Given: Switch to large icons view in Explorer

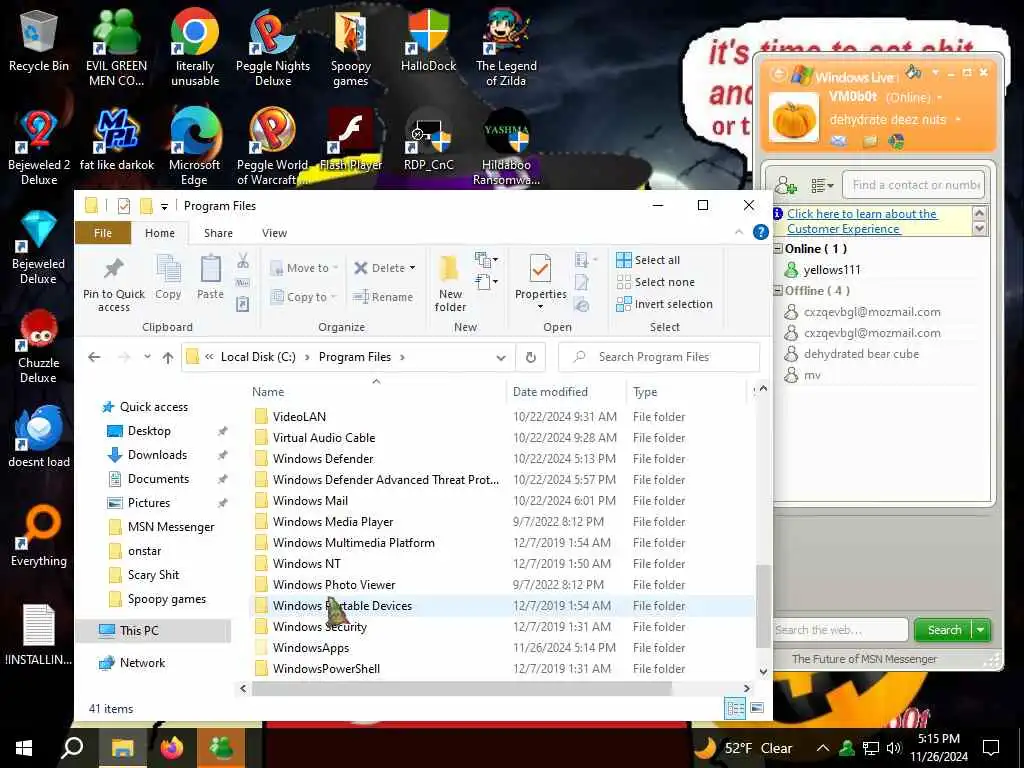Looking at the screenshot, I should 757,708.
